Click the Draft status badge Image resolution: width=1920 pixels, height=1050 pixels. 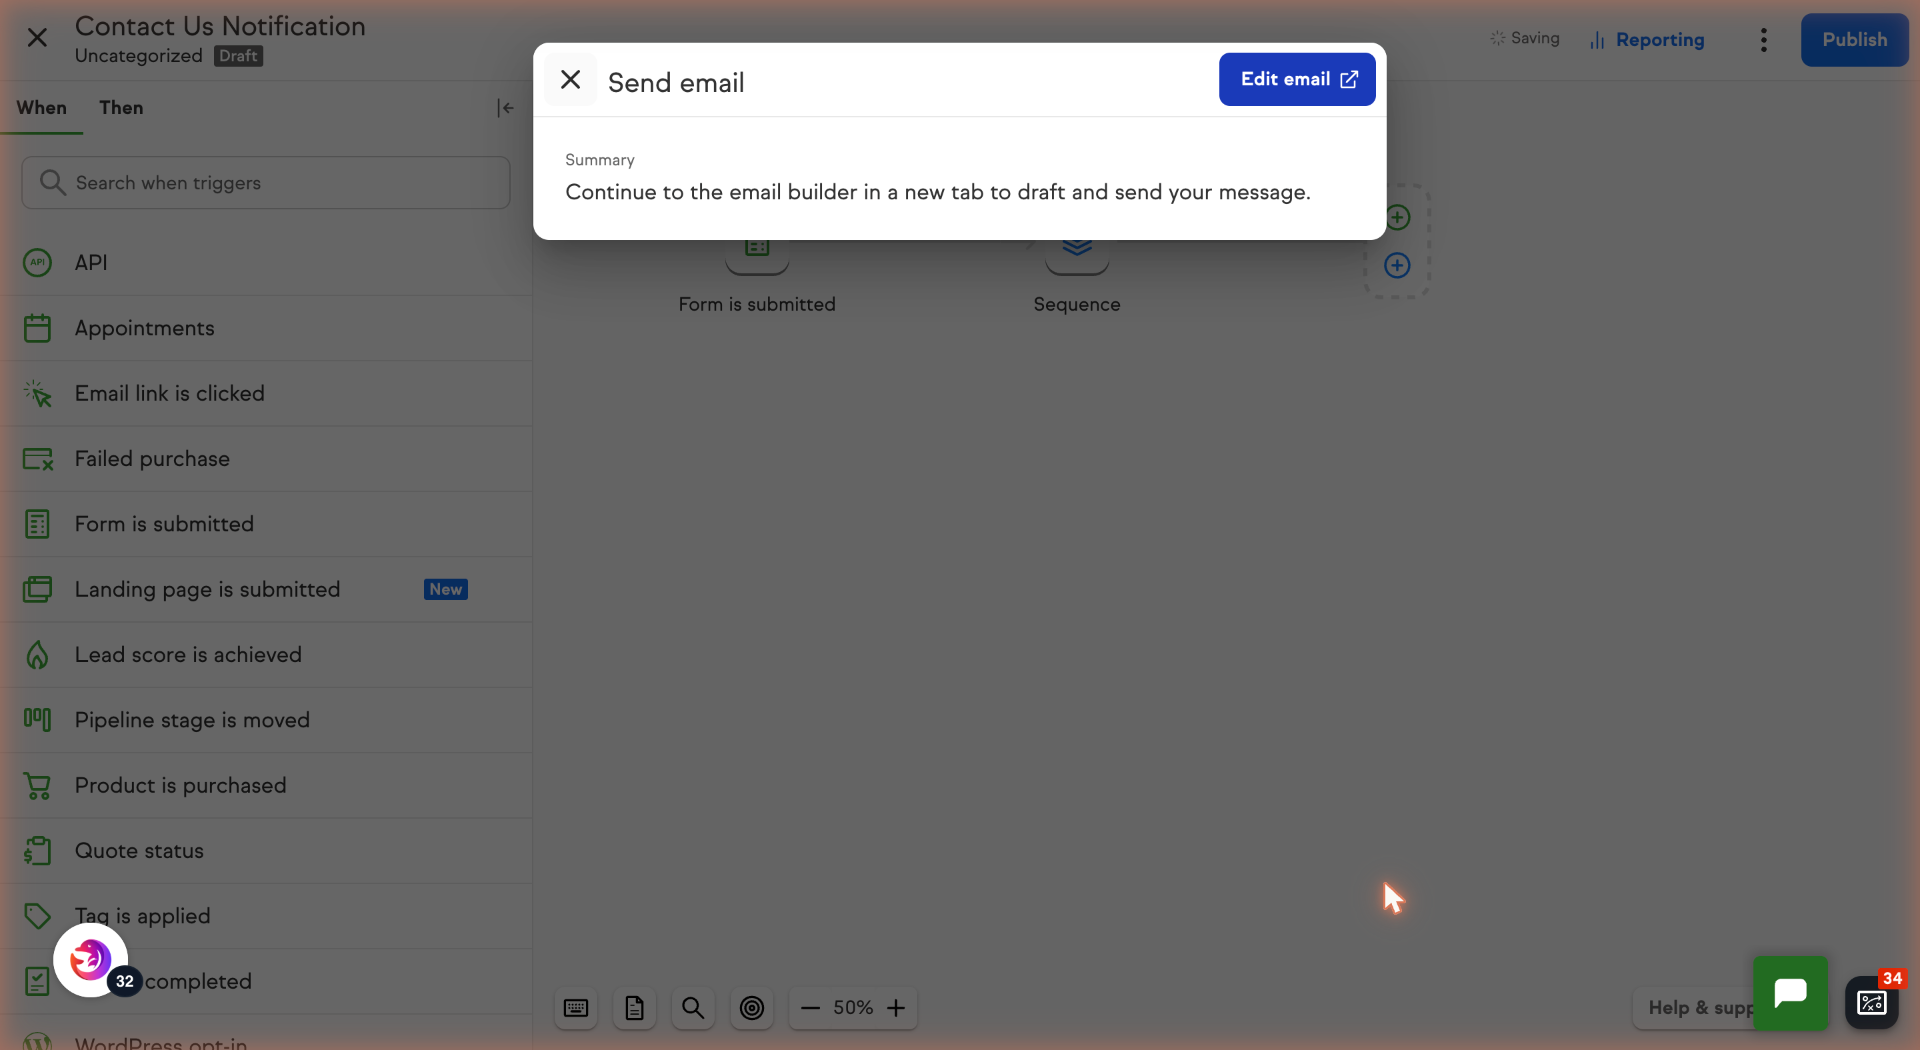[x=238, y=56]
